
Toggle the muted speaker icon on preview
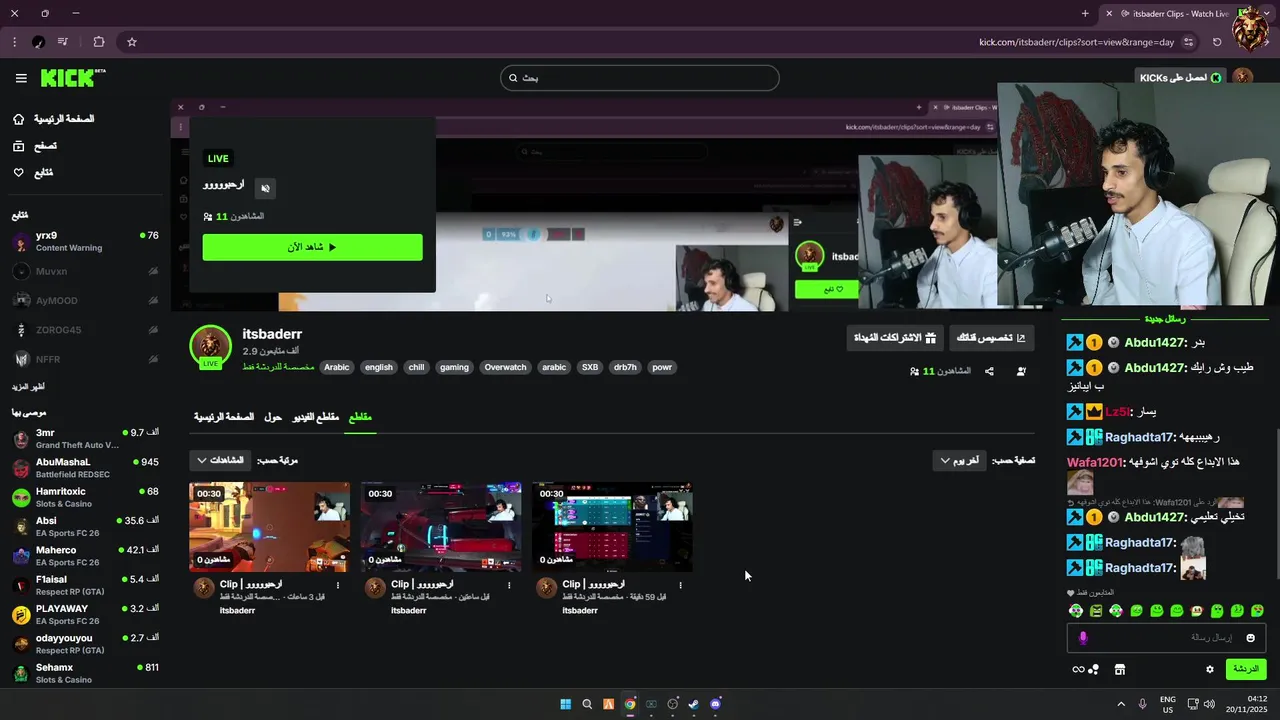tap(265, 188)
